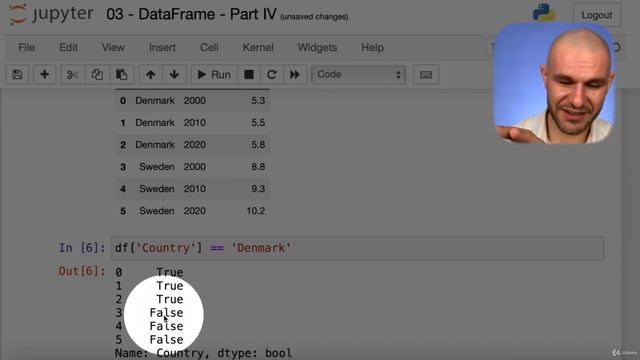Restart the kernel icon

[271, 74]
